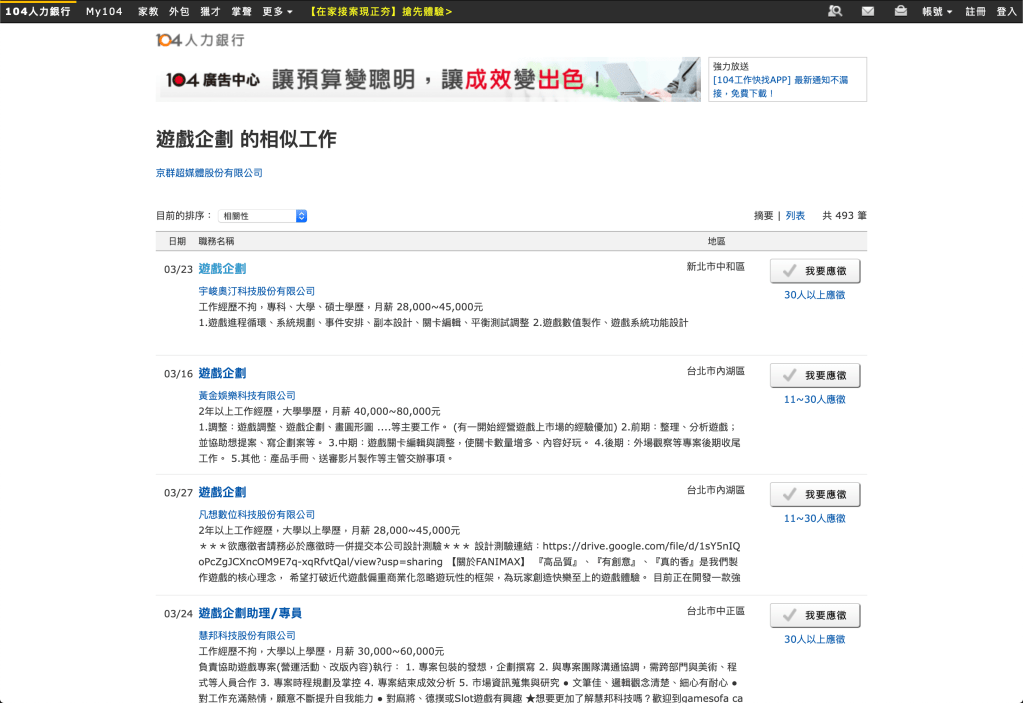The height and width of the screenshot is (703, 1023).
Task: Select 家教 in the top navigation
Action: (148, 11)
